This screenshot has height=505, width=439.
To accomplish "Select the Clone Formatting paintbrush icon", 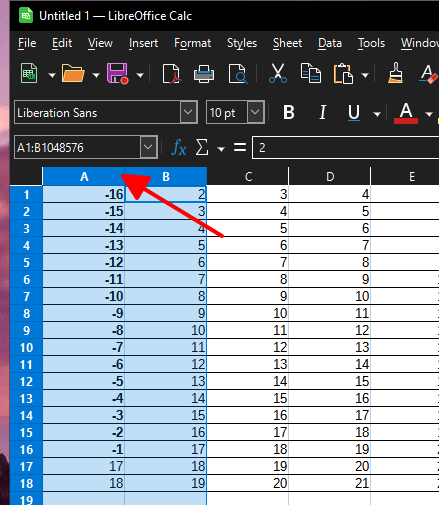I will (395, 73).
